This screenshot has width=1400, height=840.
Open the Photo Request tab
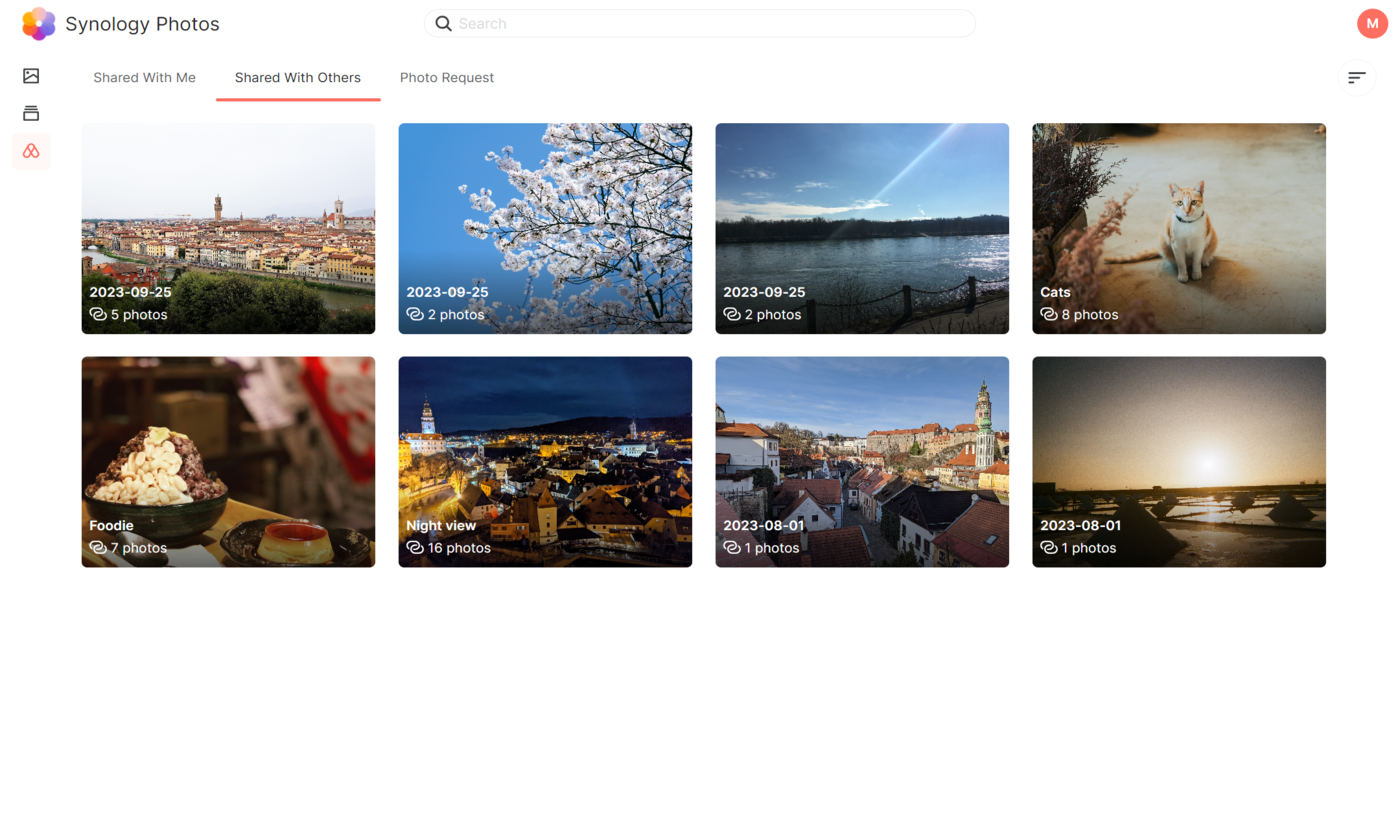click(447, 78)
